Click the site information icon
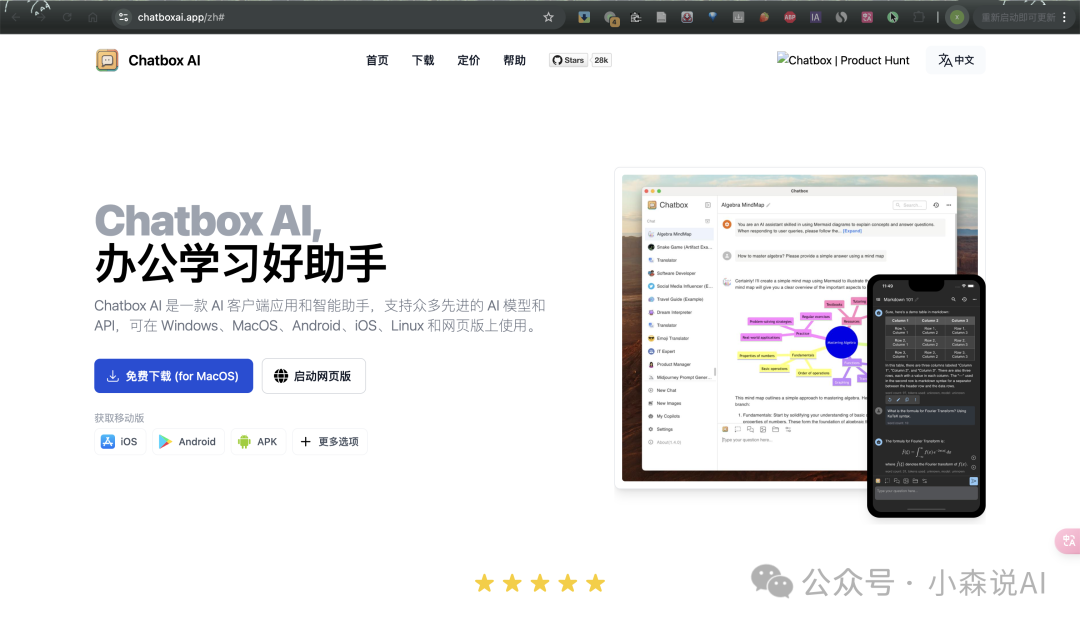The height and width of the screenshot is (626, 1080). (123, 17)
